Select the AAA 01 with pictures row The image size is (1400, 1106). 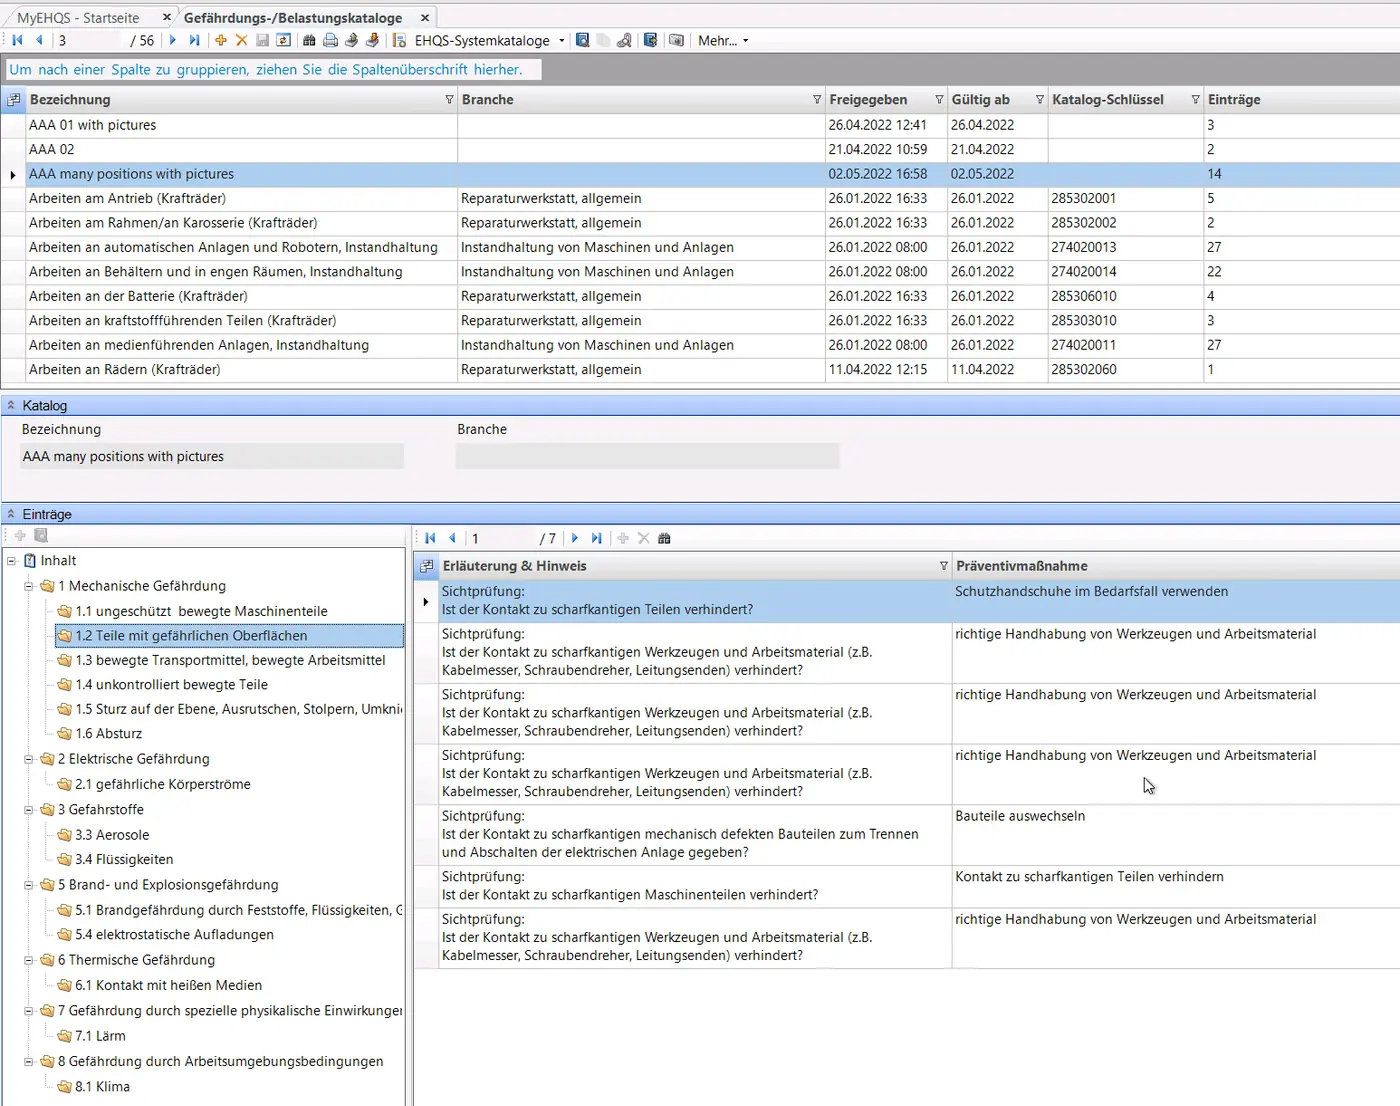[x=700, y=125]
